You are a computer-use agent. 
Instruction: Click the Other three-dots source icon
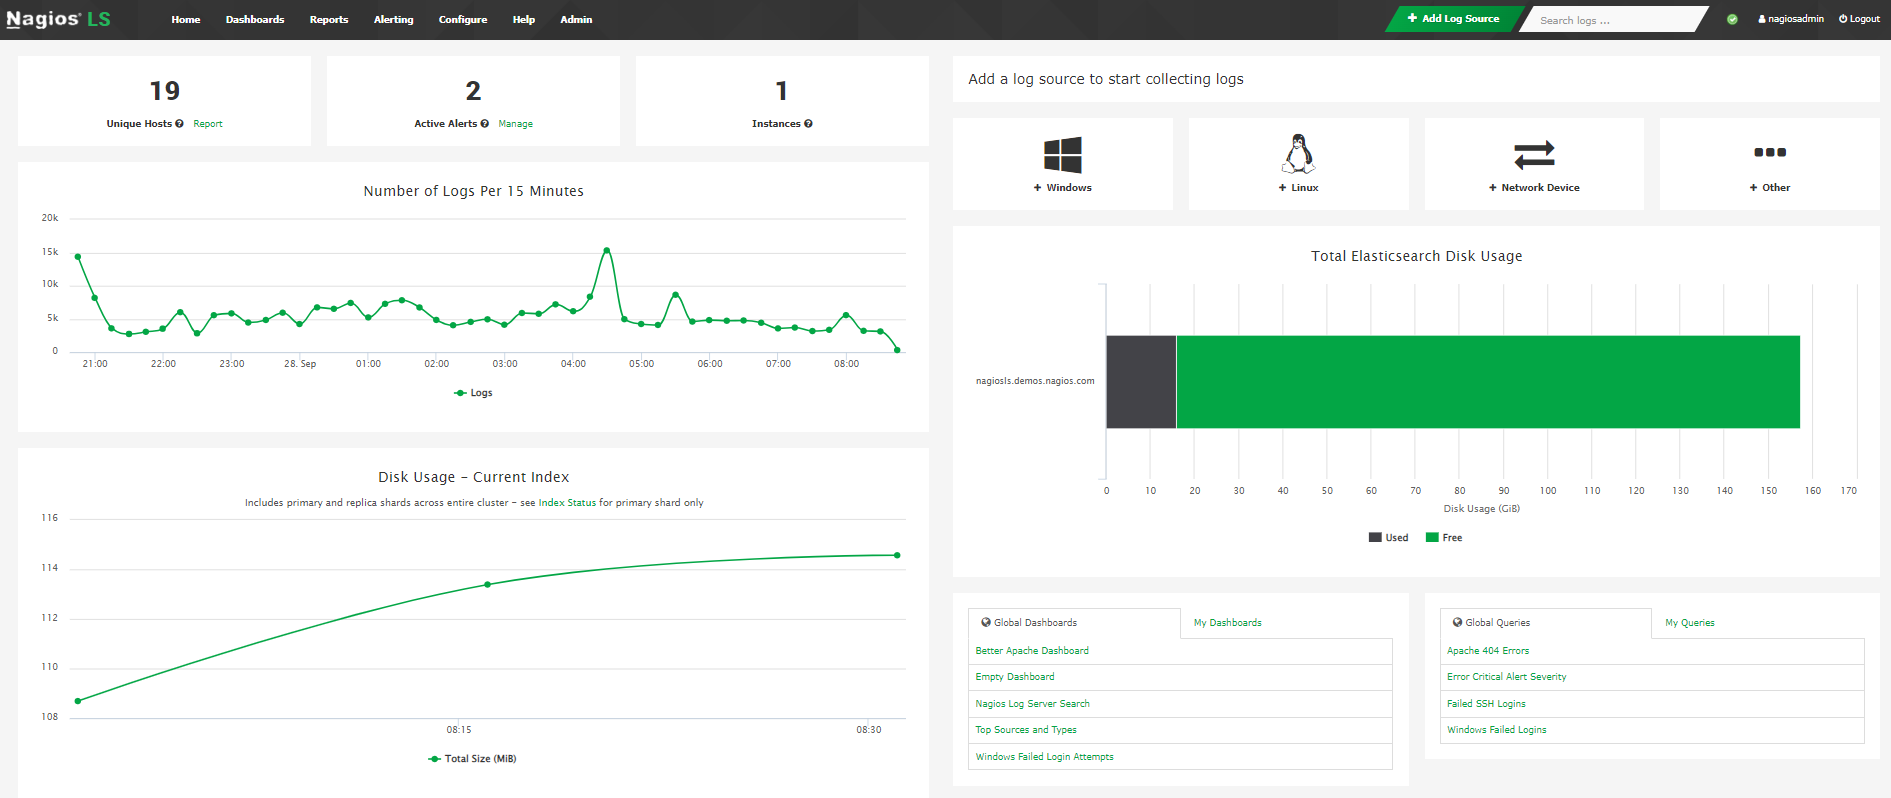[1769, 153]
